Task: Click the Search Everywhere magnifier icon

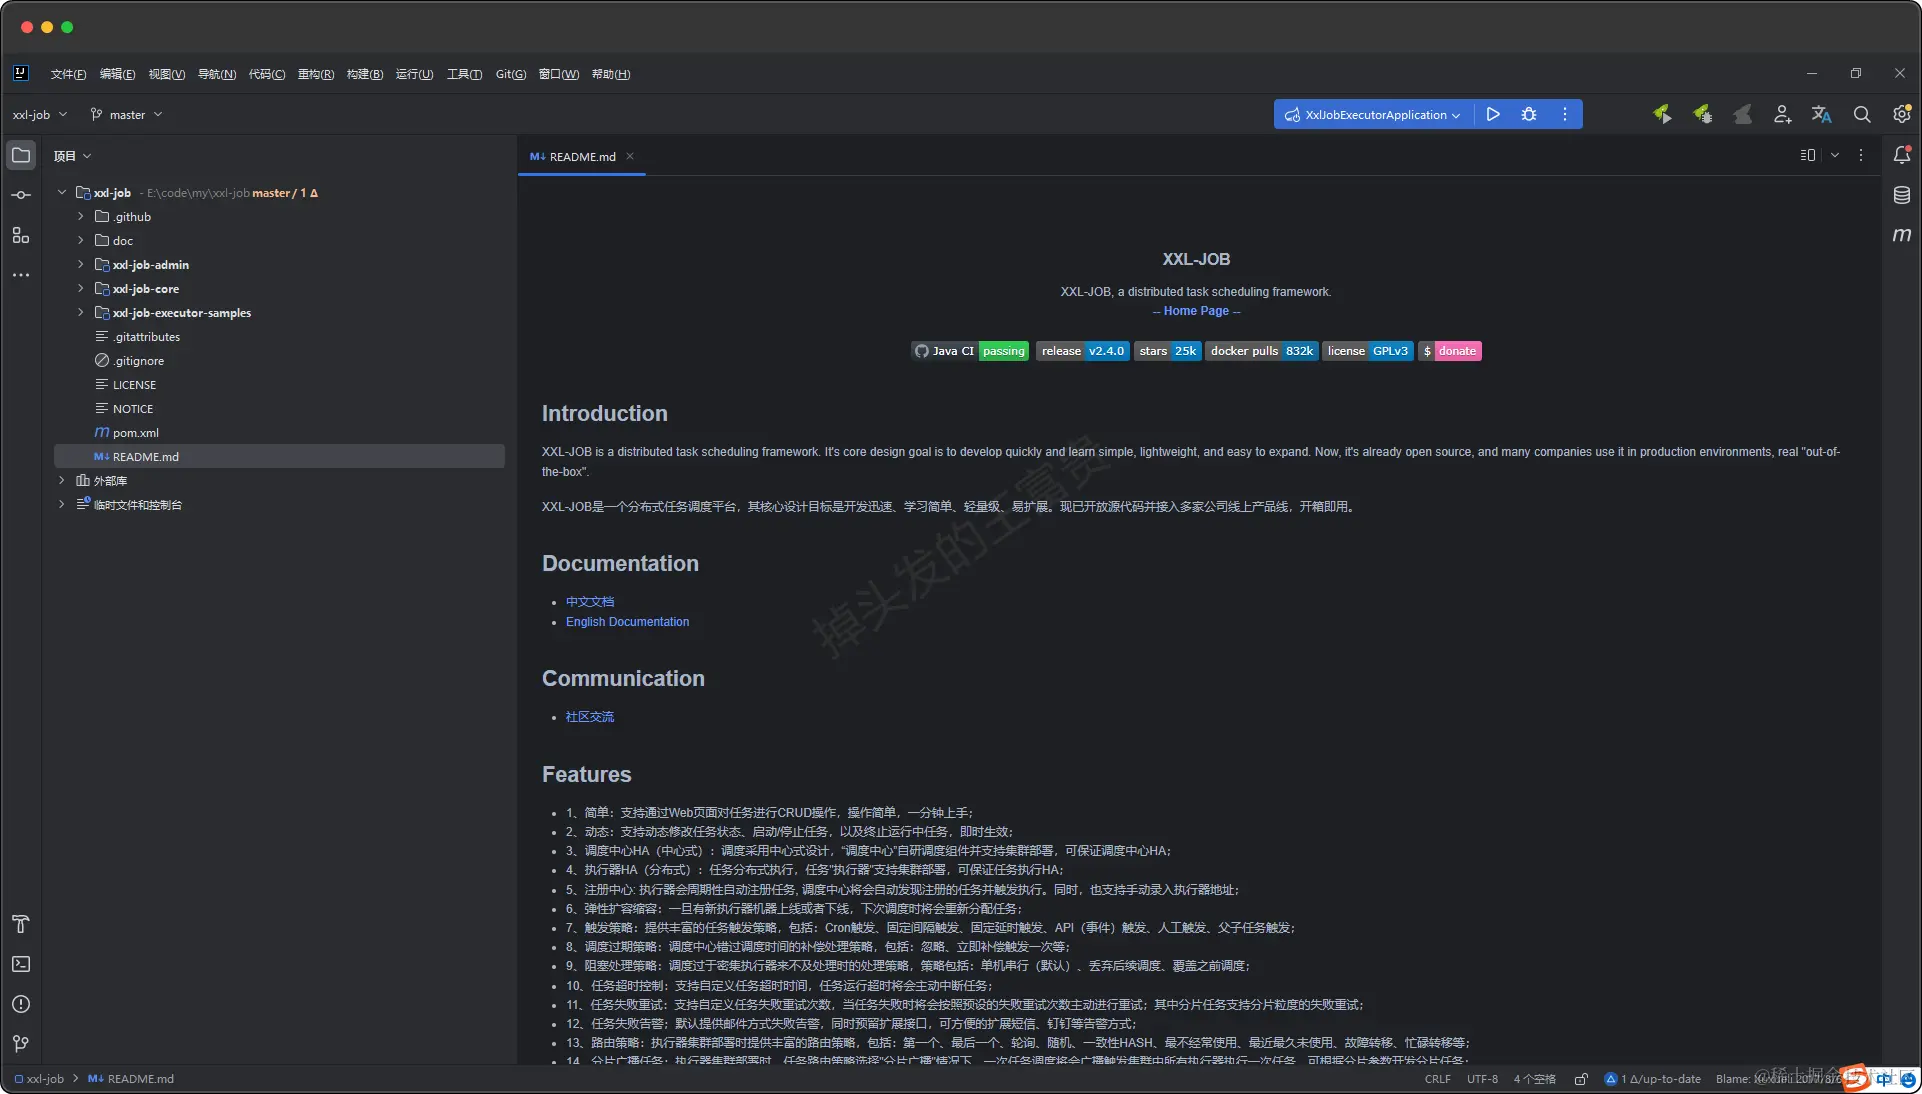Action: point(1861,114)
